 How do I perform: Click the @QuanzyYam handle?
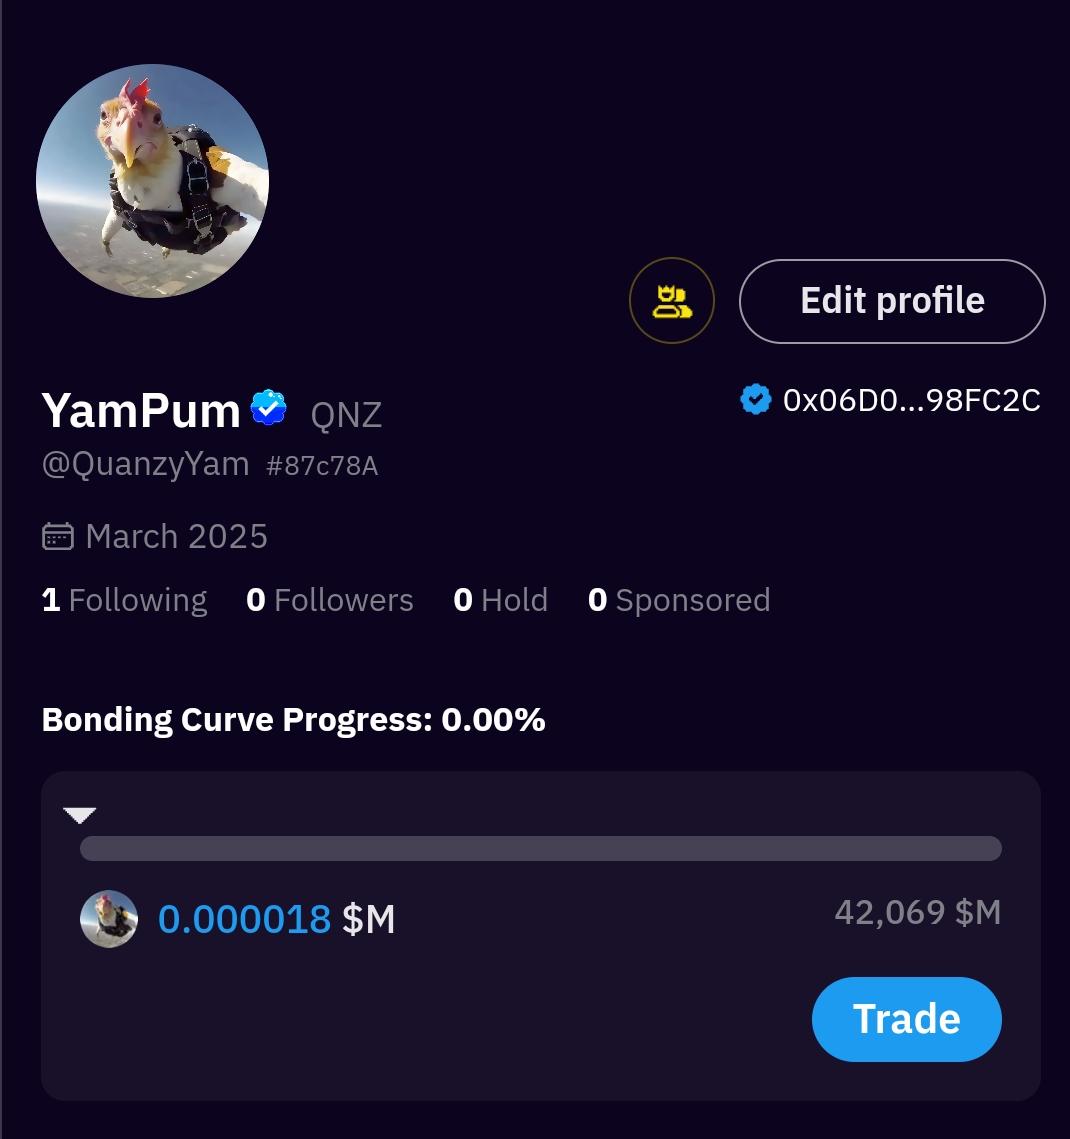coord(145,464)
